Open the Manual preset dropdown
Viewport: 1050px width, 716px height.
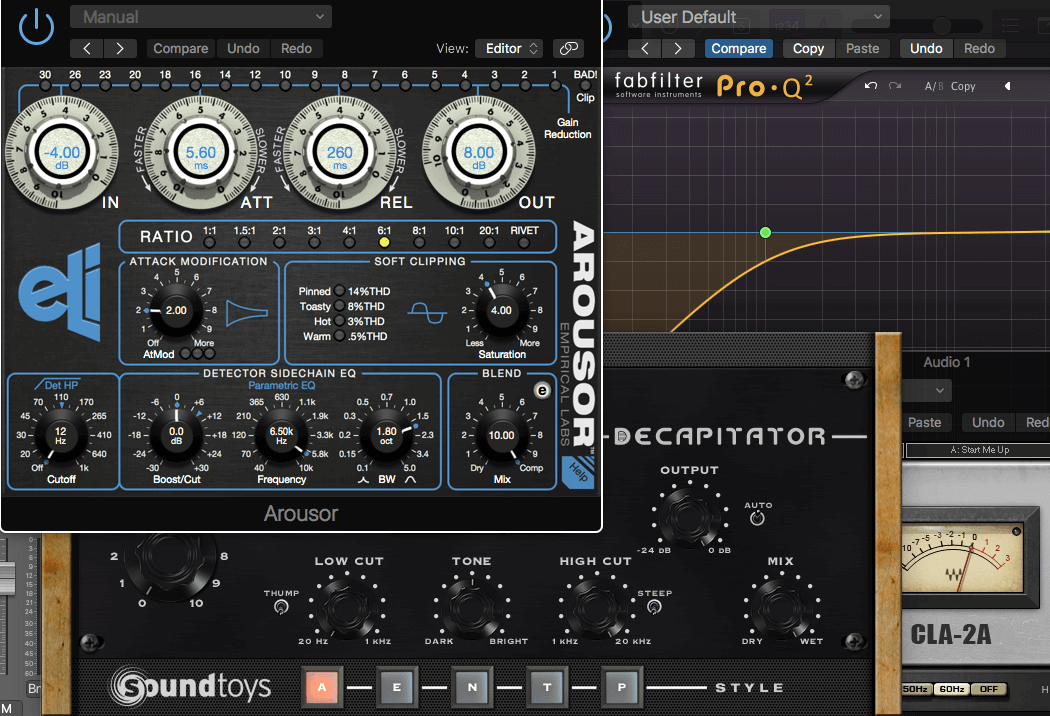(201, 17)
